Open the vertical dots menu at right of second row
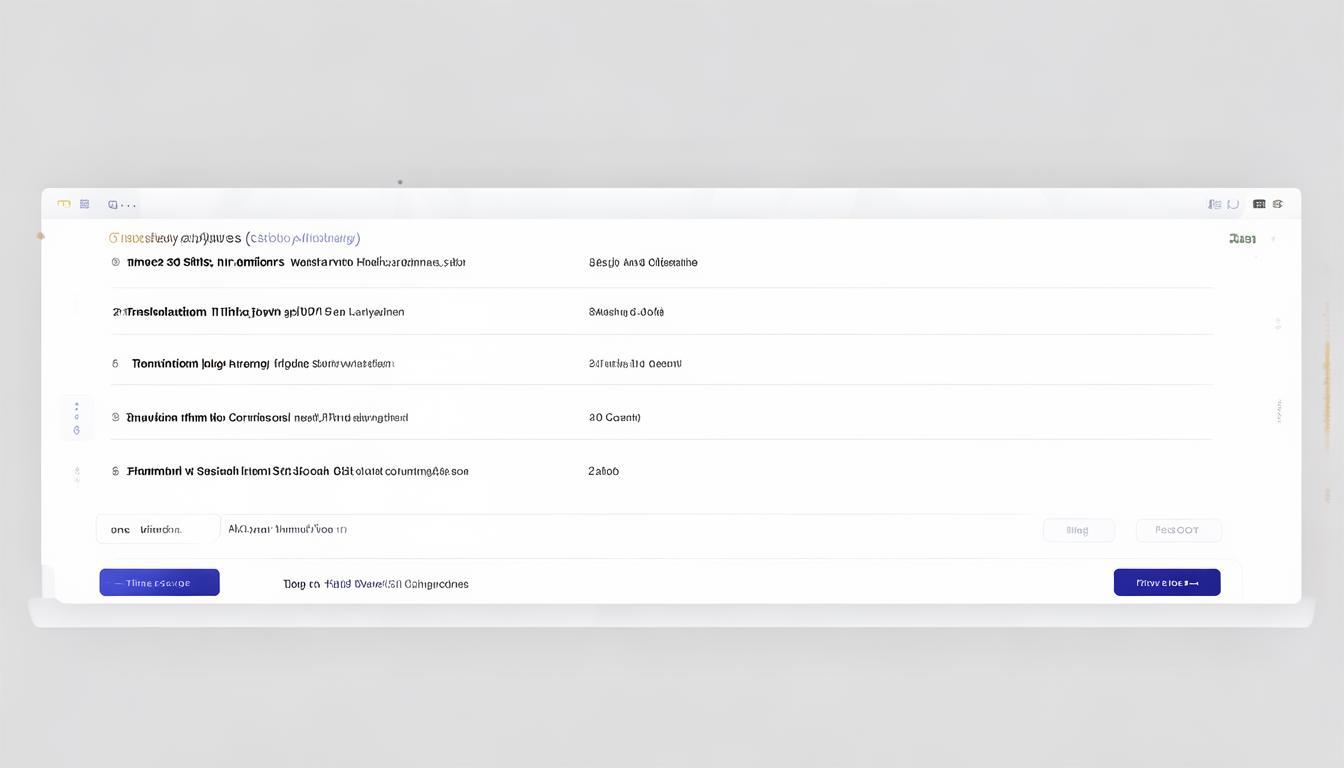 click(1278, 324)
